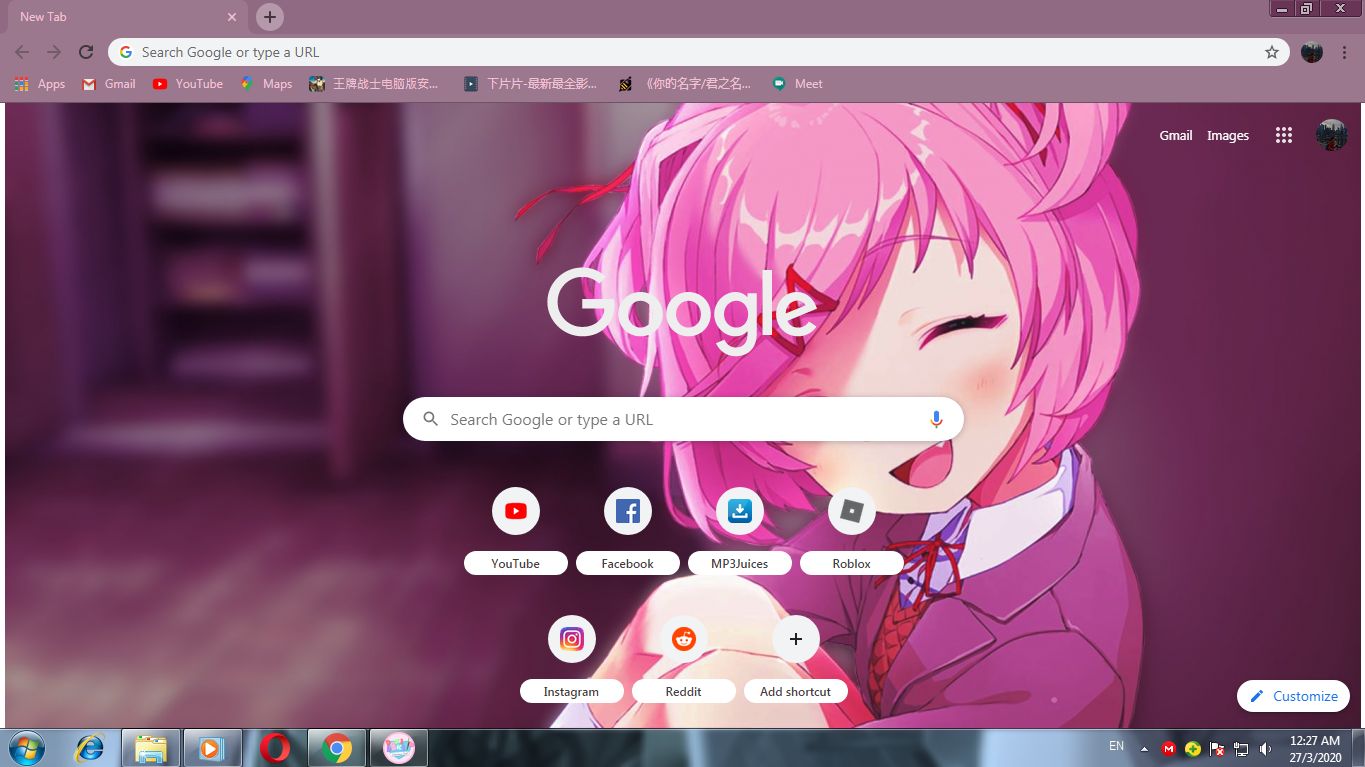Click inside the Google search box

[683, 418]
